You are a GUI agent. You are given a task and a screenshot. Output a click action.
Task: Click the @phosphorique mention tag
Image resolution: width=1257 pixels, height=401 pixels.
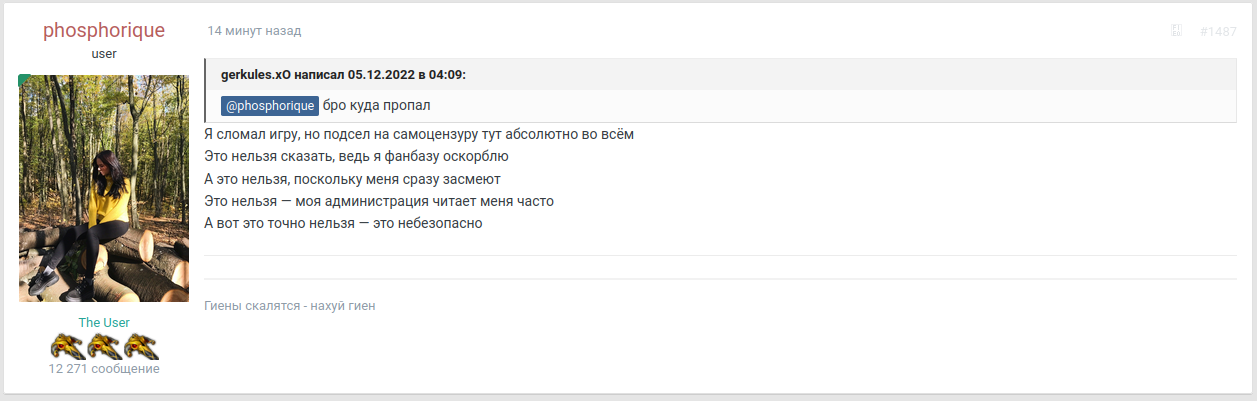point(270,106)
